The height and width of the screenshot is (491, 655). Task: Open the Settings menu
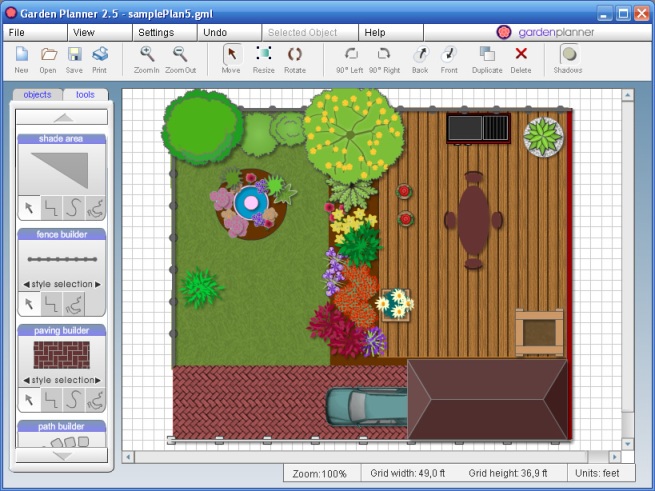pos(155,32)
